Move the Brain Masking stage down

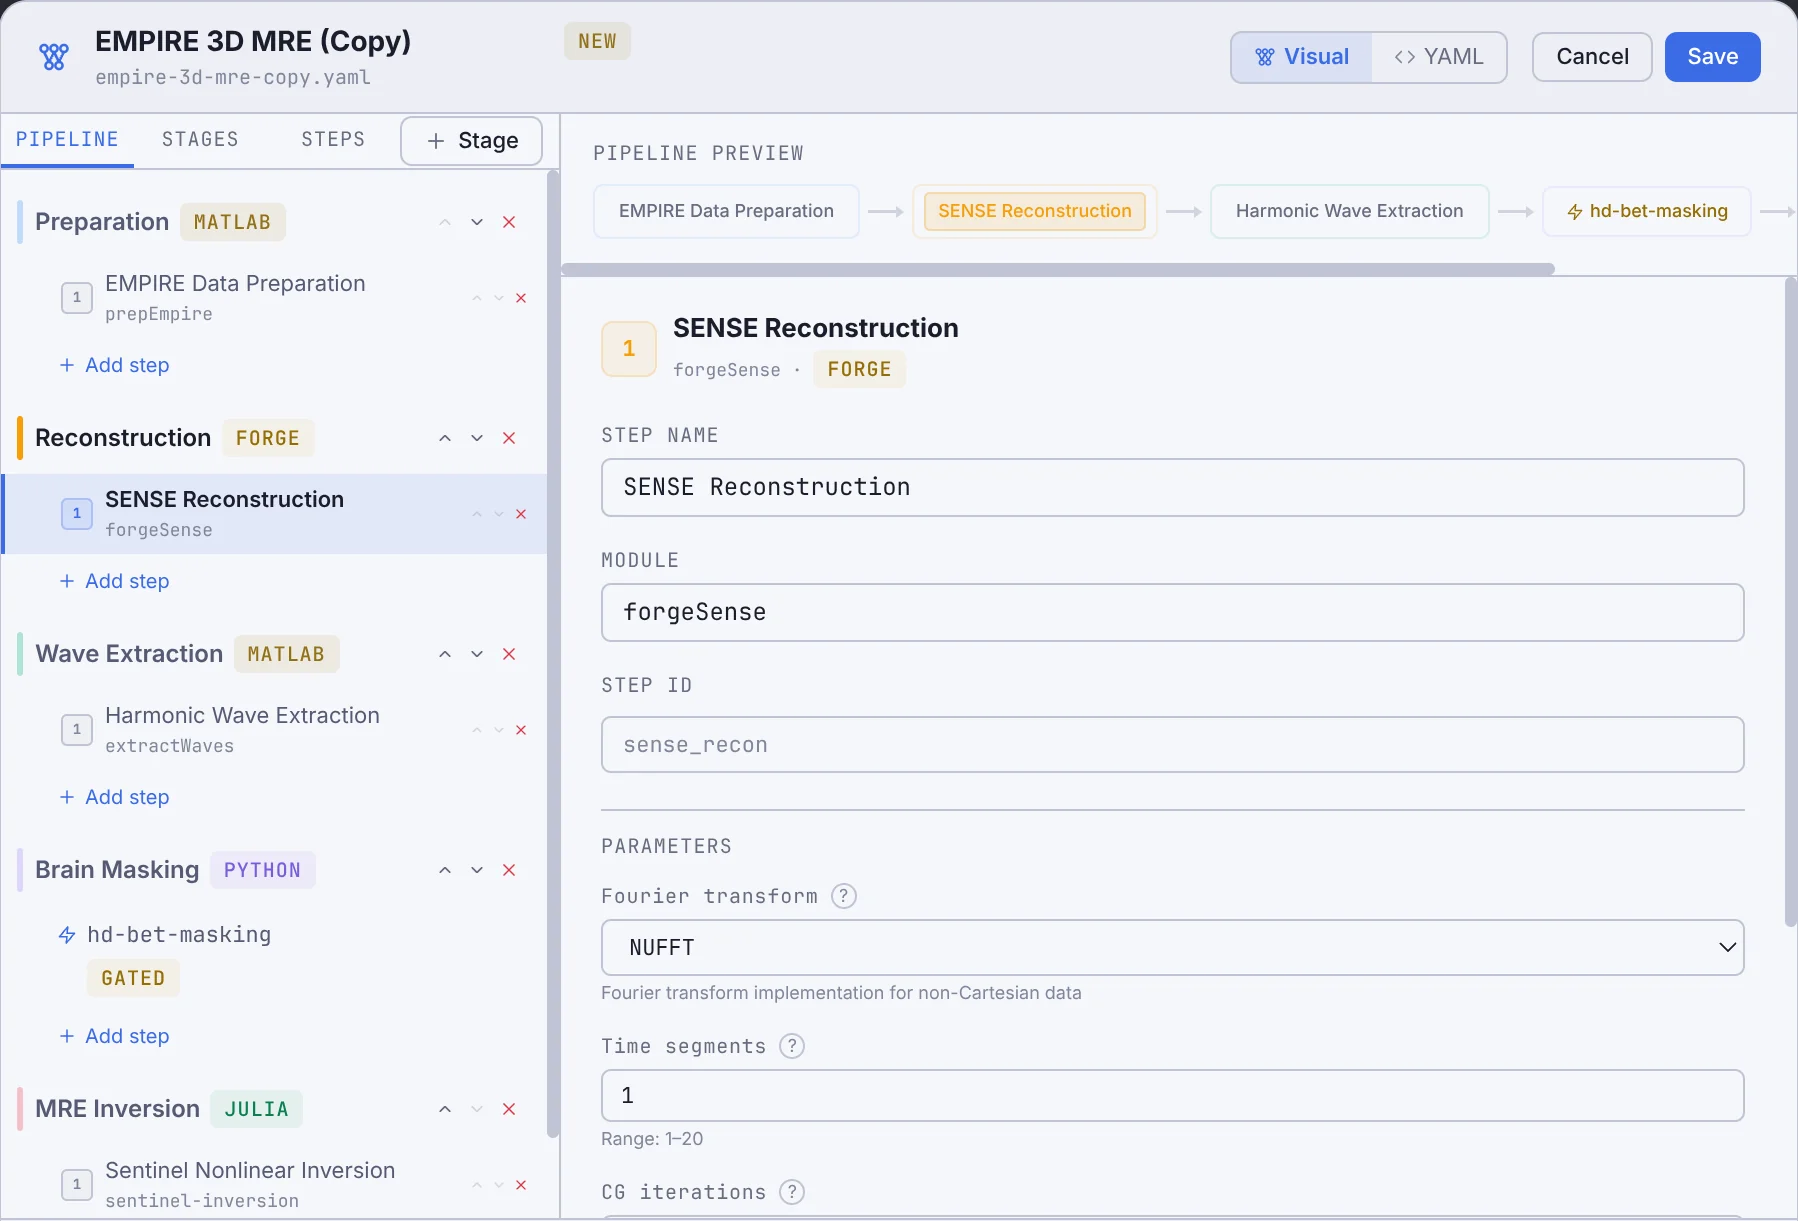(x=477, y=870)
